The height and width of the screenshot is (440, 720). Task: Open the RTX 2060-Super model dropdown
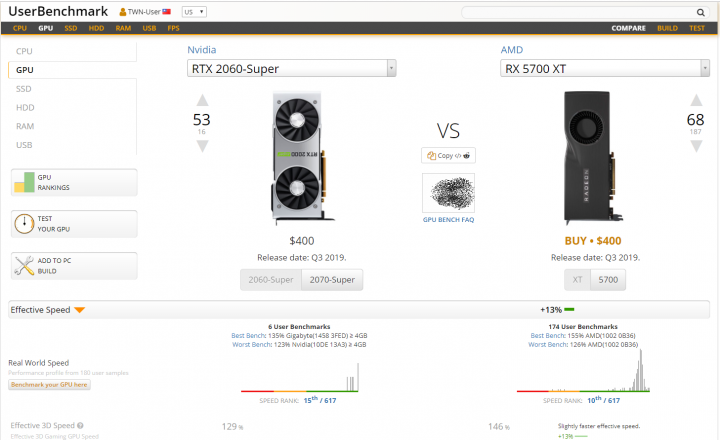(x=292, y=68)
